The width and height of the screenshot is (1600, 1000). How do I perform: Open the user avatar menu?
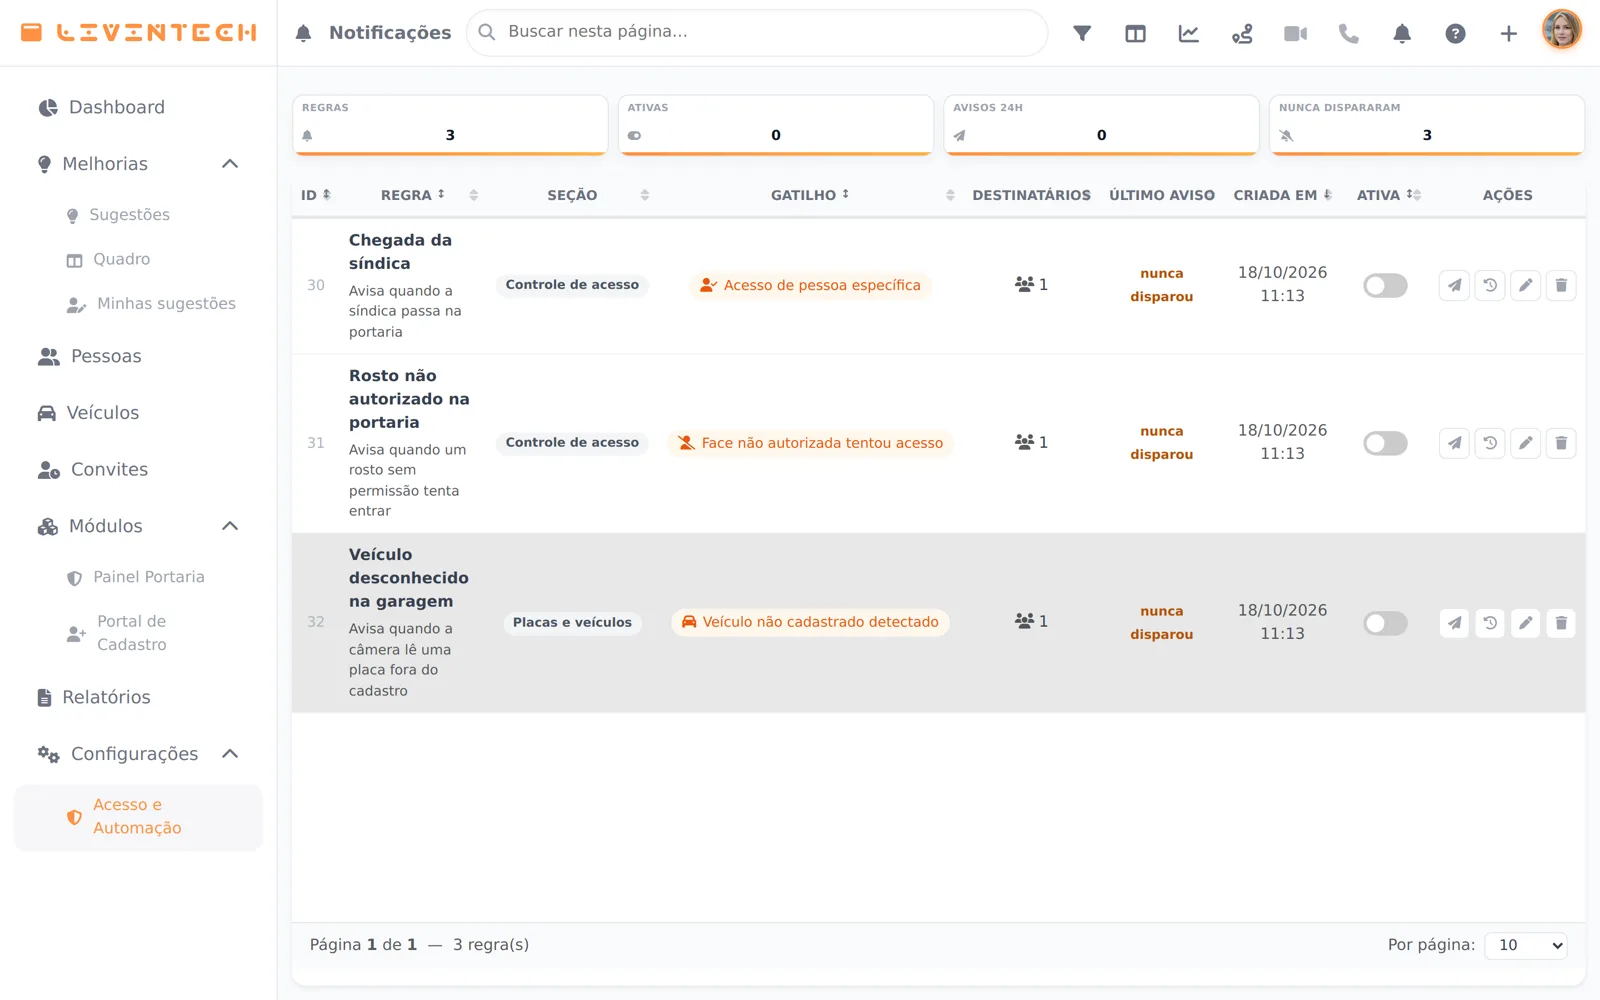[1562, 30]
